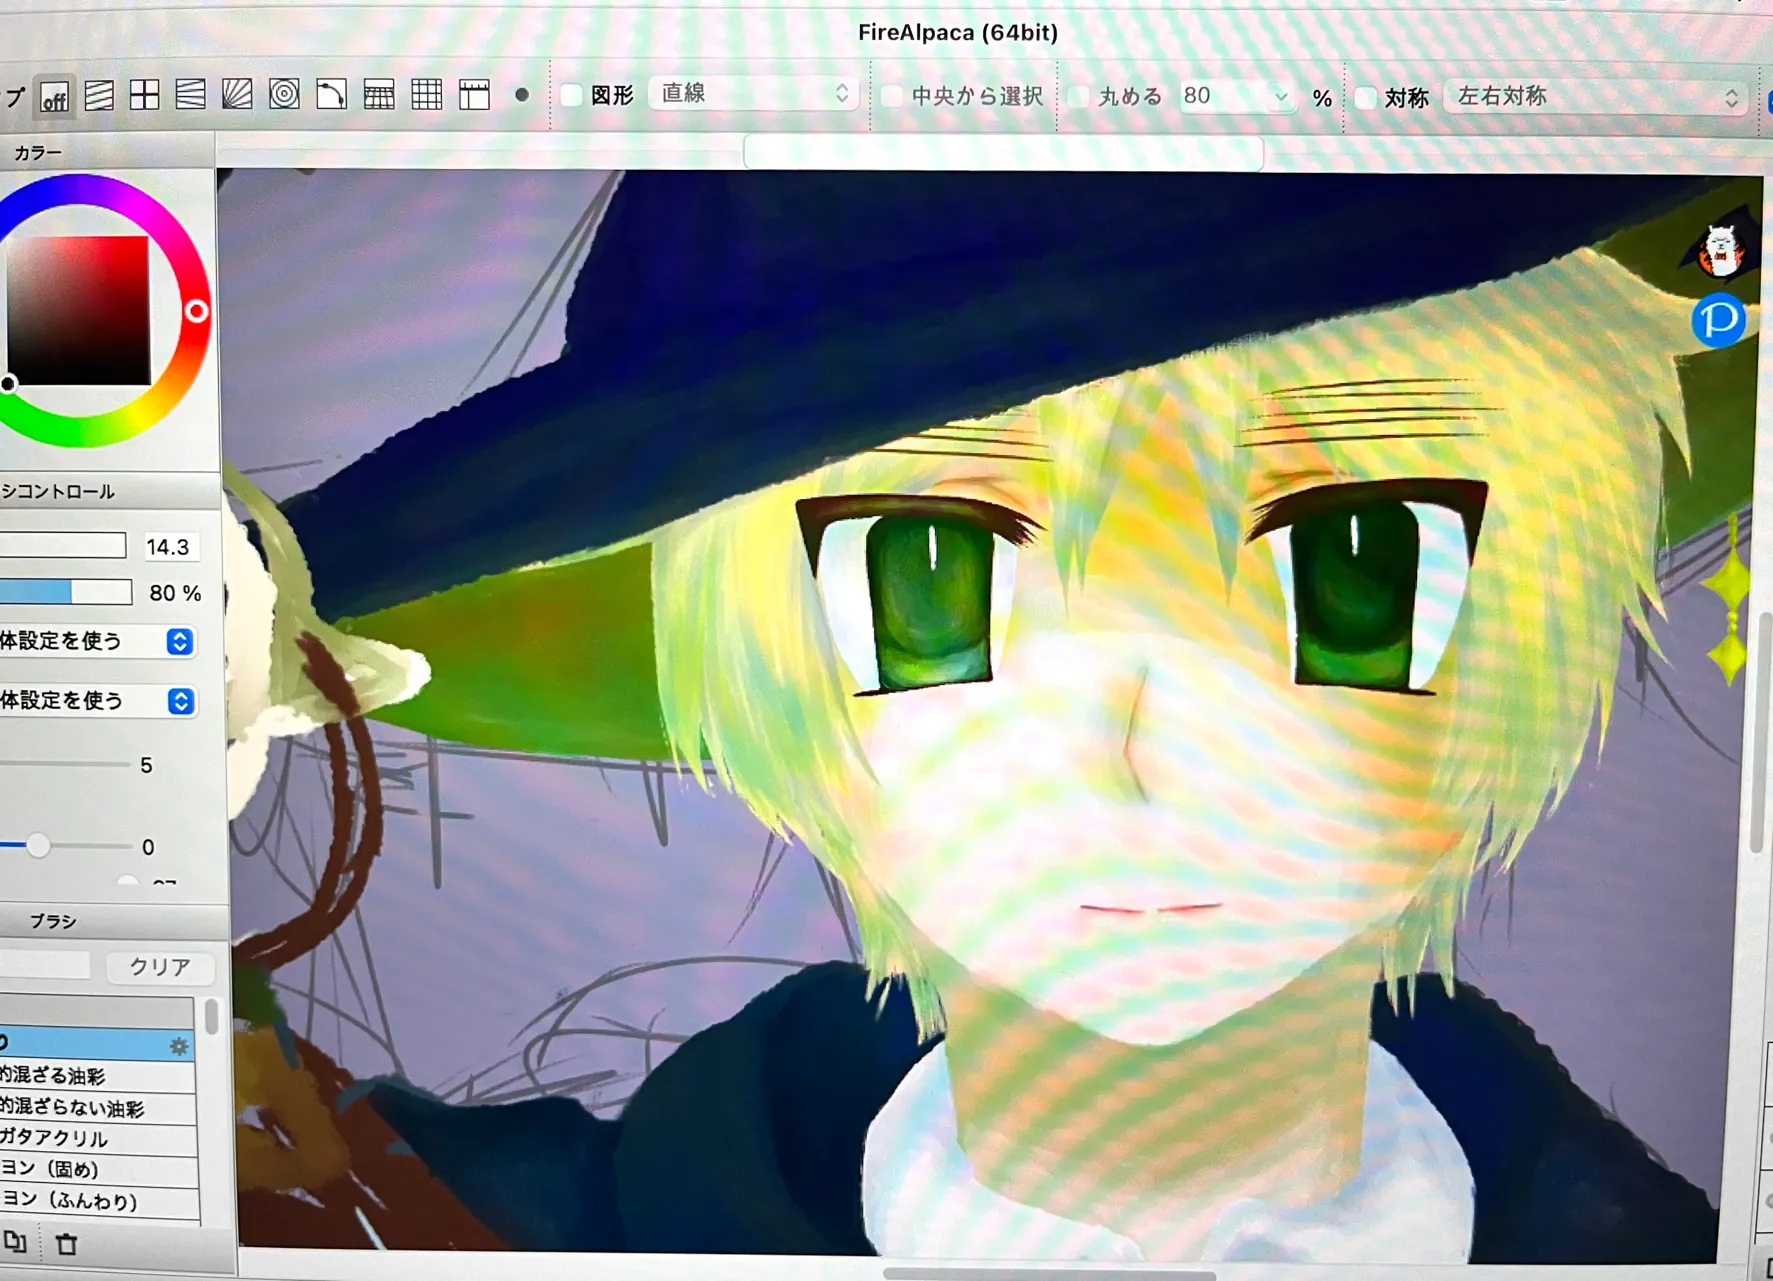Screen dimensions: 1773x1281
Task: Adjust the 80 % opacity slider
Action: pos(66,592)
